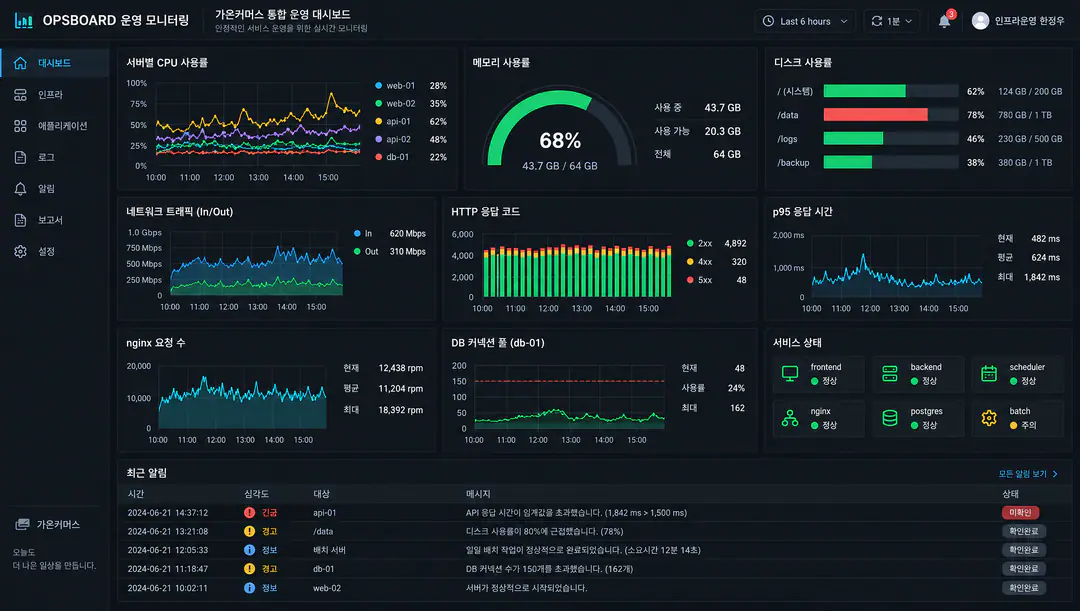Click the refresh interval icon

click(876, 21)
